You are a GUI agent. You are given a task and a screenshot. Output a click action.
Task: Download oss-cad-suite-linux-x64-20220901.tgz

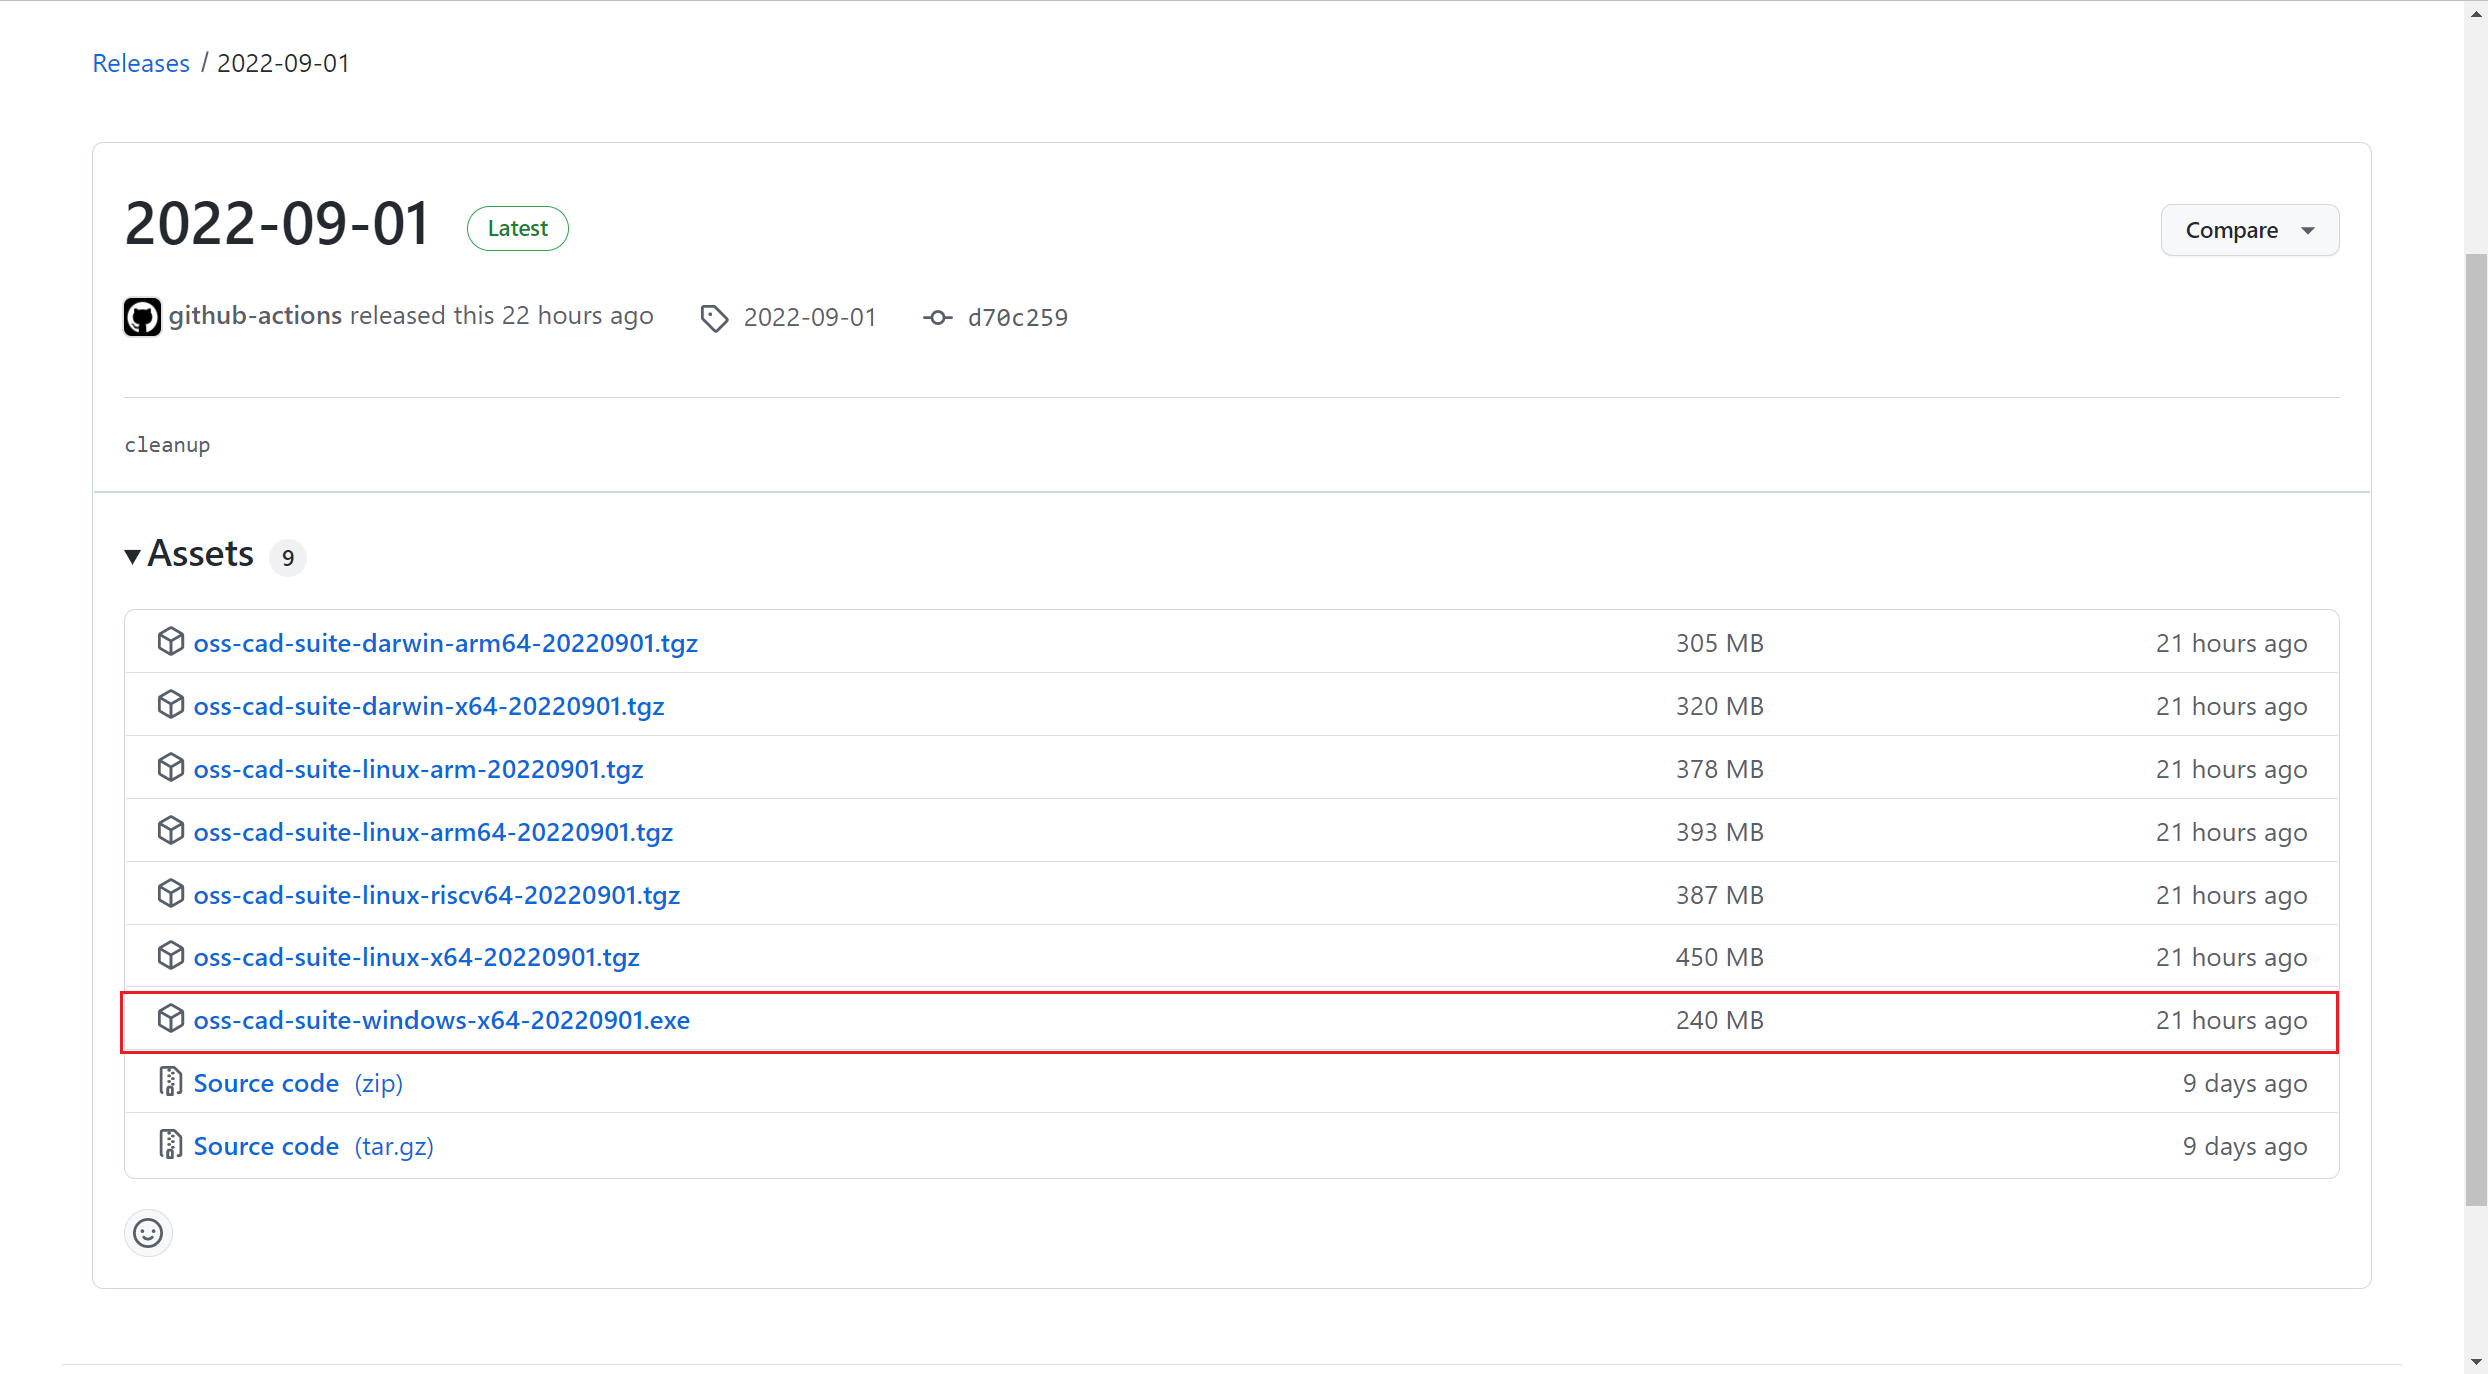tap(417, 957)
